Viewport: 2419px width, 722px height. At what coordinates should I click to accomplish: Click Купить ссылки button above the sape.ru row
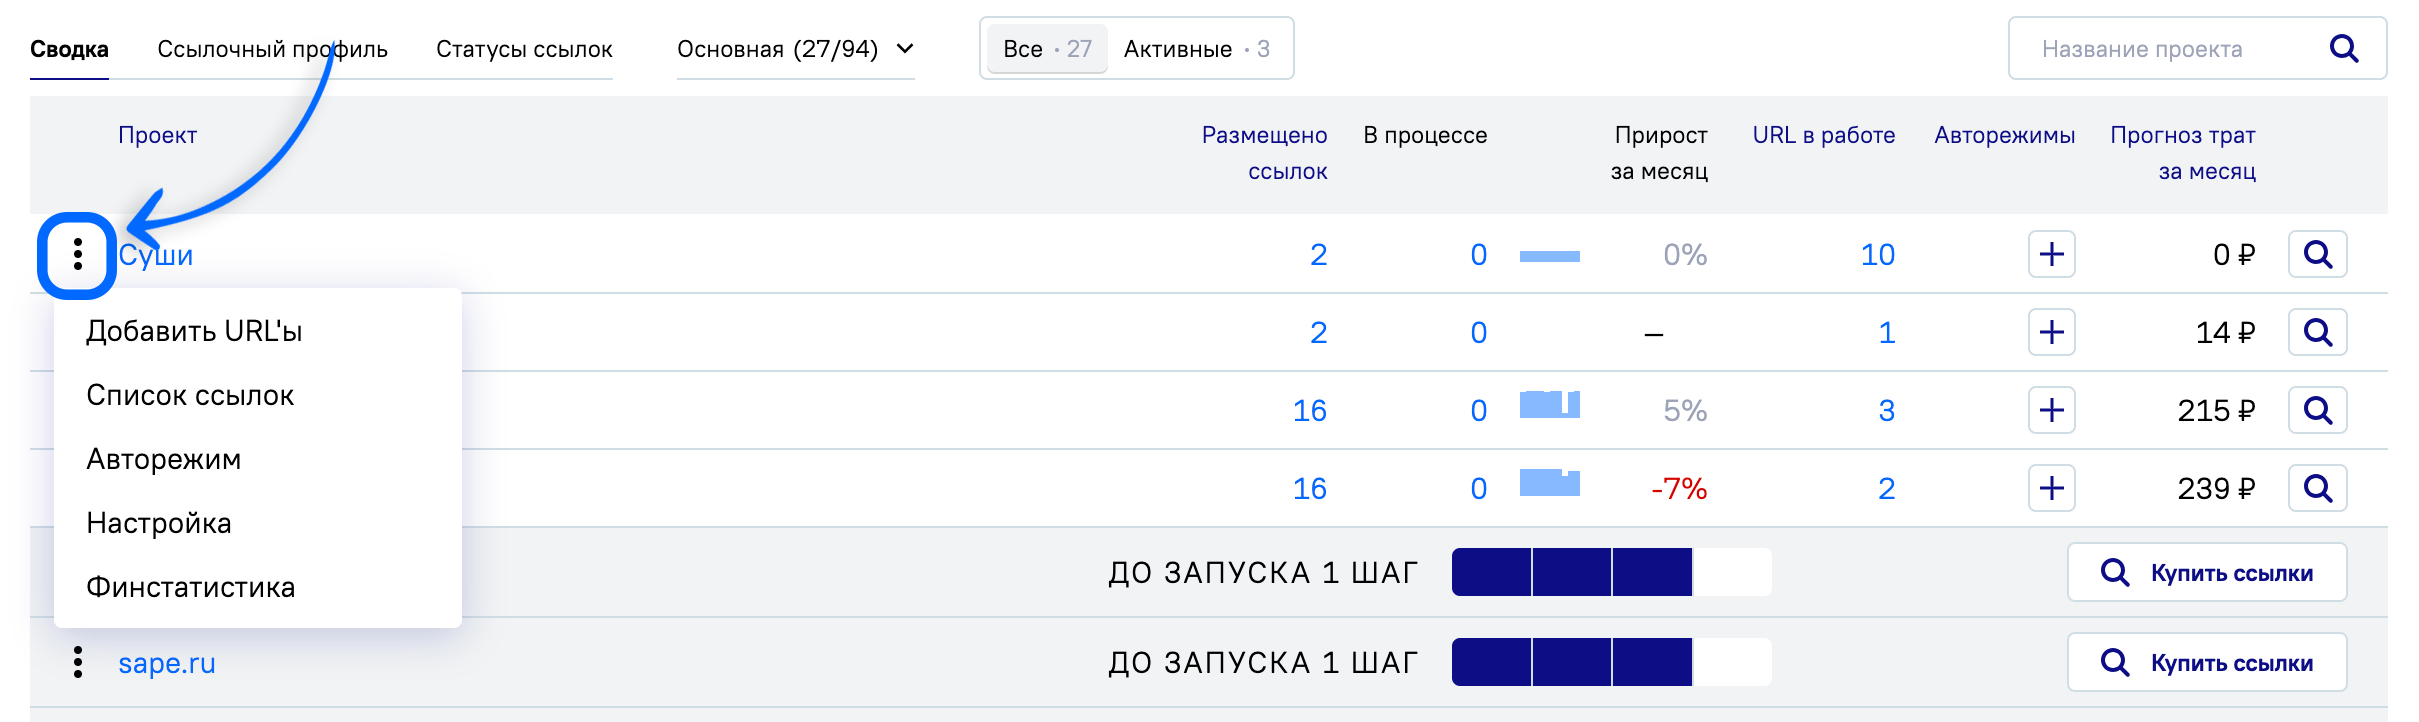2207,572
